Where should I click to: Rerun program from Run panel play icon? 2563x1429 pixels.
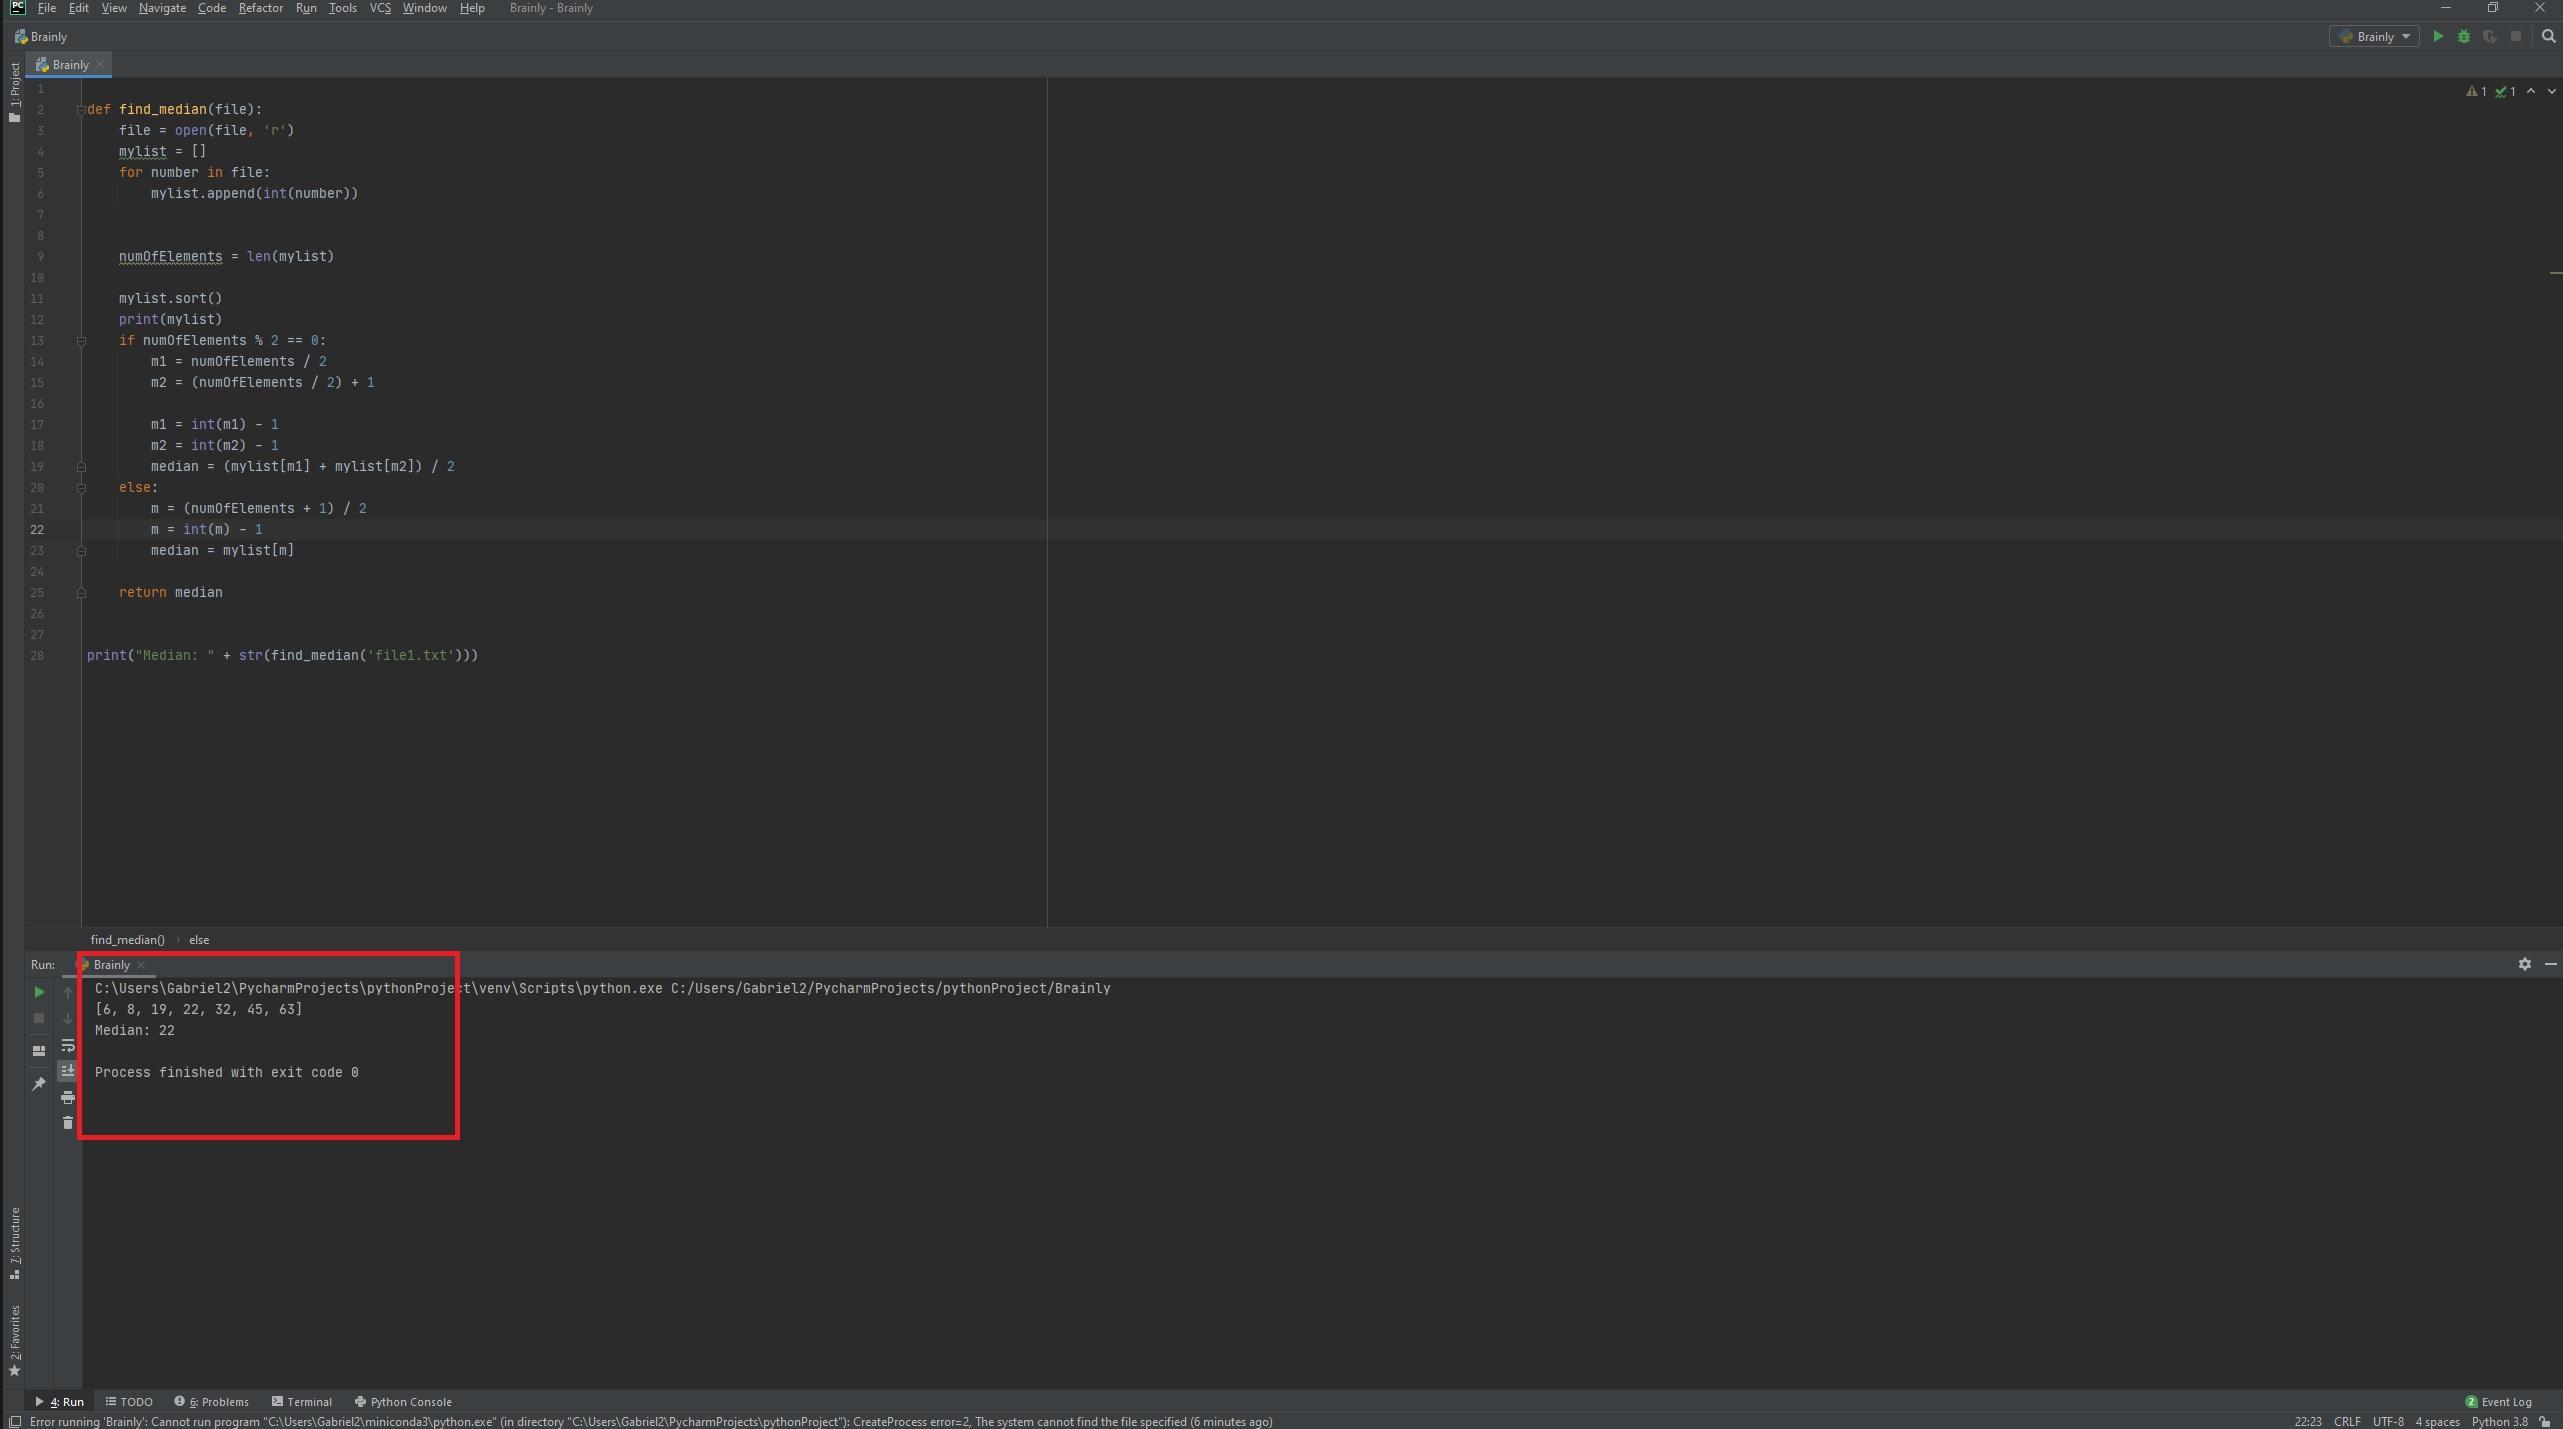click(x=39, y=992)
